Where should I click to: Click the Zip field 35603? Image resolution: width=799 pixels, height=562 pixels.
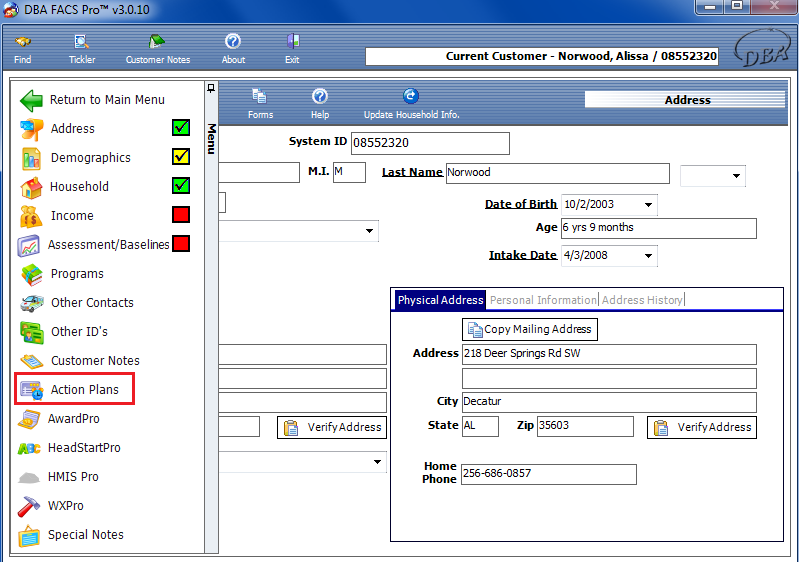tap(585, 426)
